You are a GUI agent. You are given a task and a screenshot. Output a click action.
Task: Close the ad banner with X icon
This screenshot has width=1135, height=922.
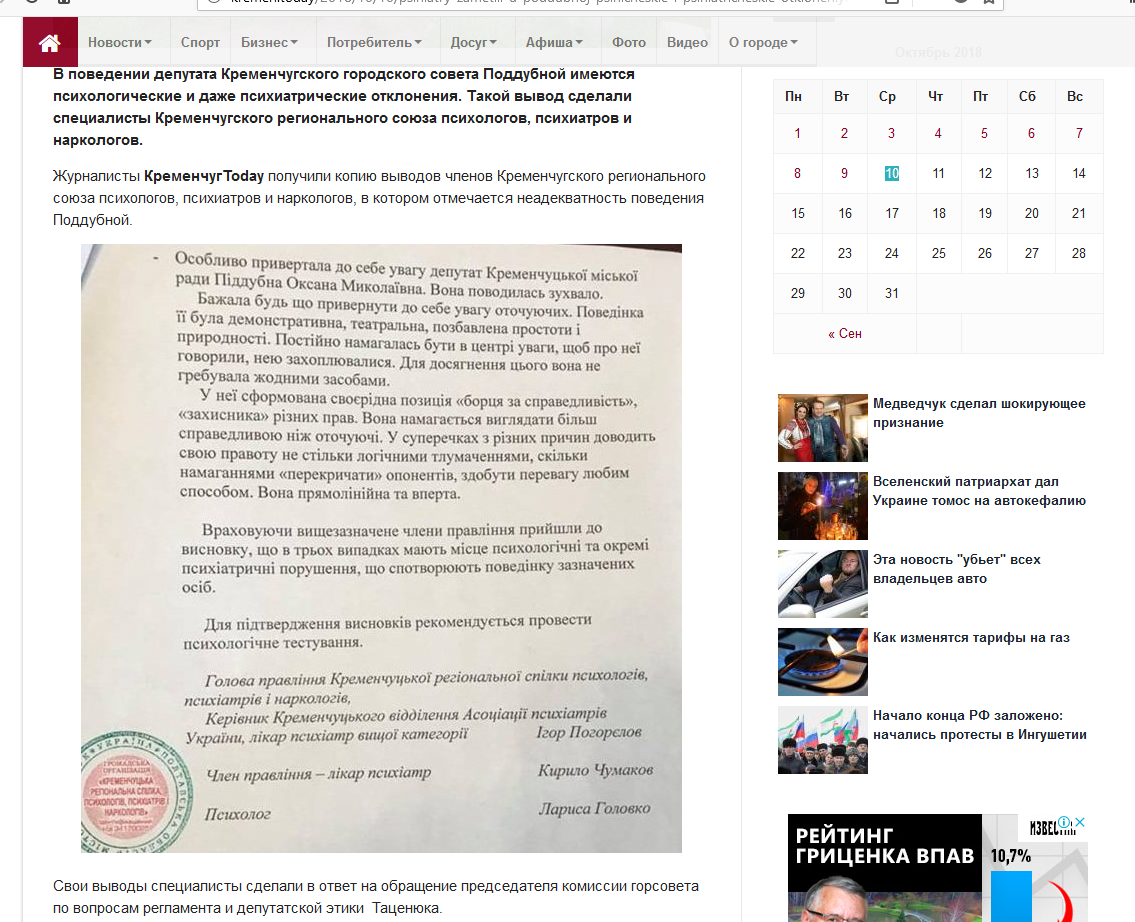pos(1080,823)
